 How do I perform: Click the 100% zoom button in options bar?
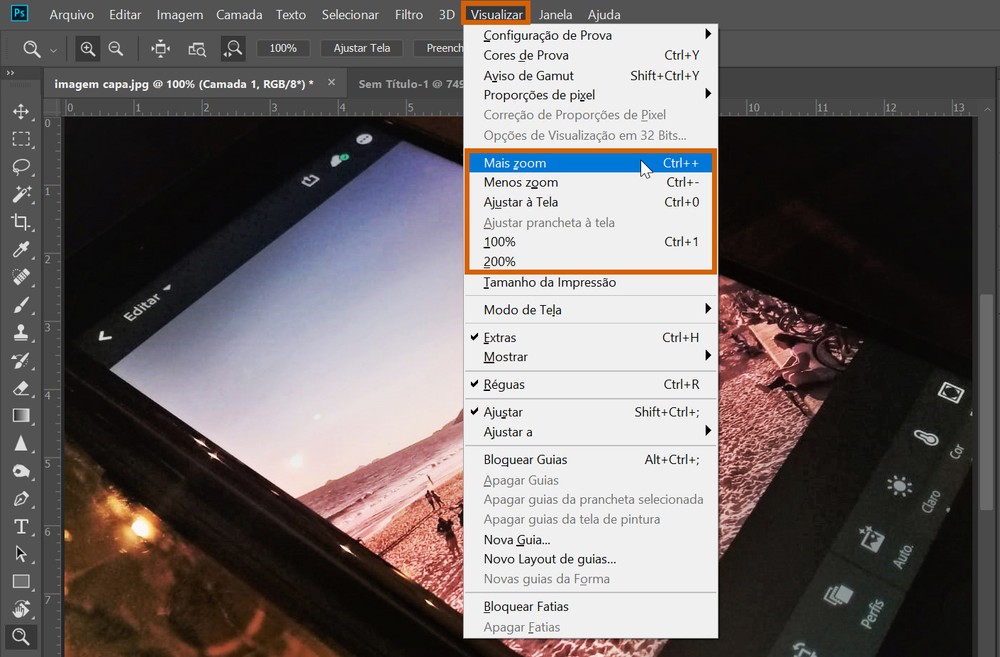tap(283, 48)
